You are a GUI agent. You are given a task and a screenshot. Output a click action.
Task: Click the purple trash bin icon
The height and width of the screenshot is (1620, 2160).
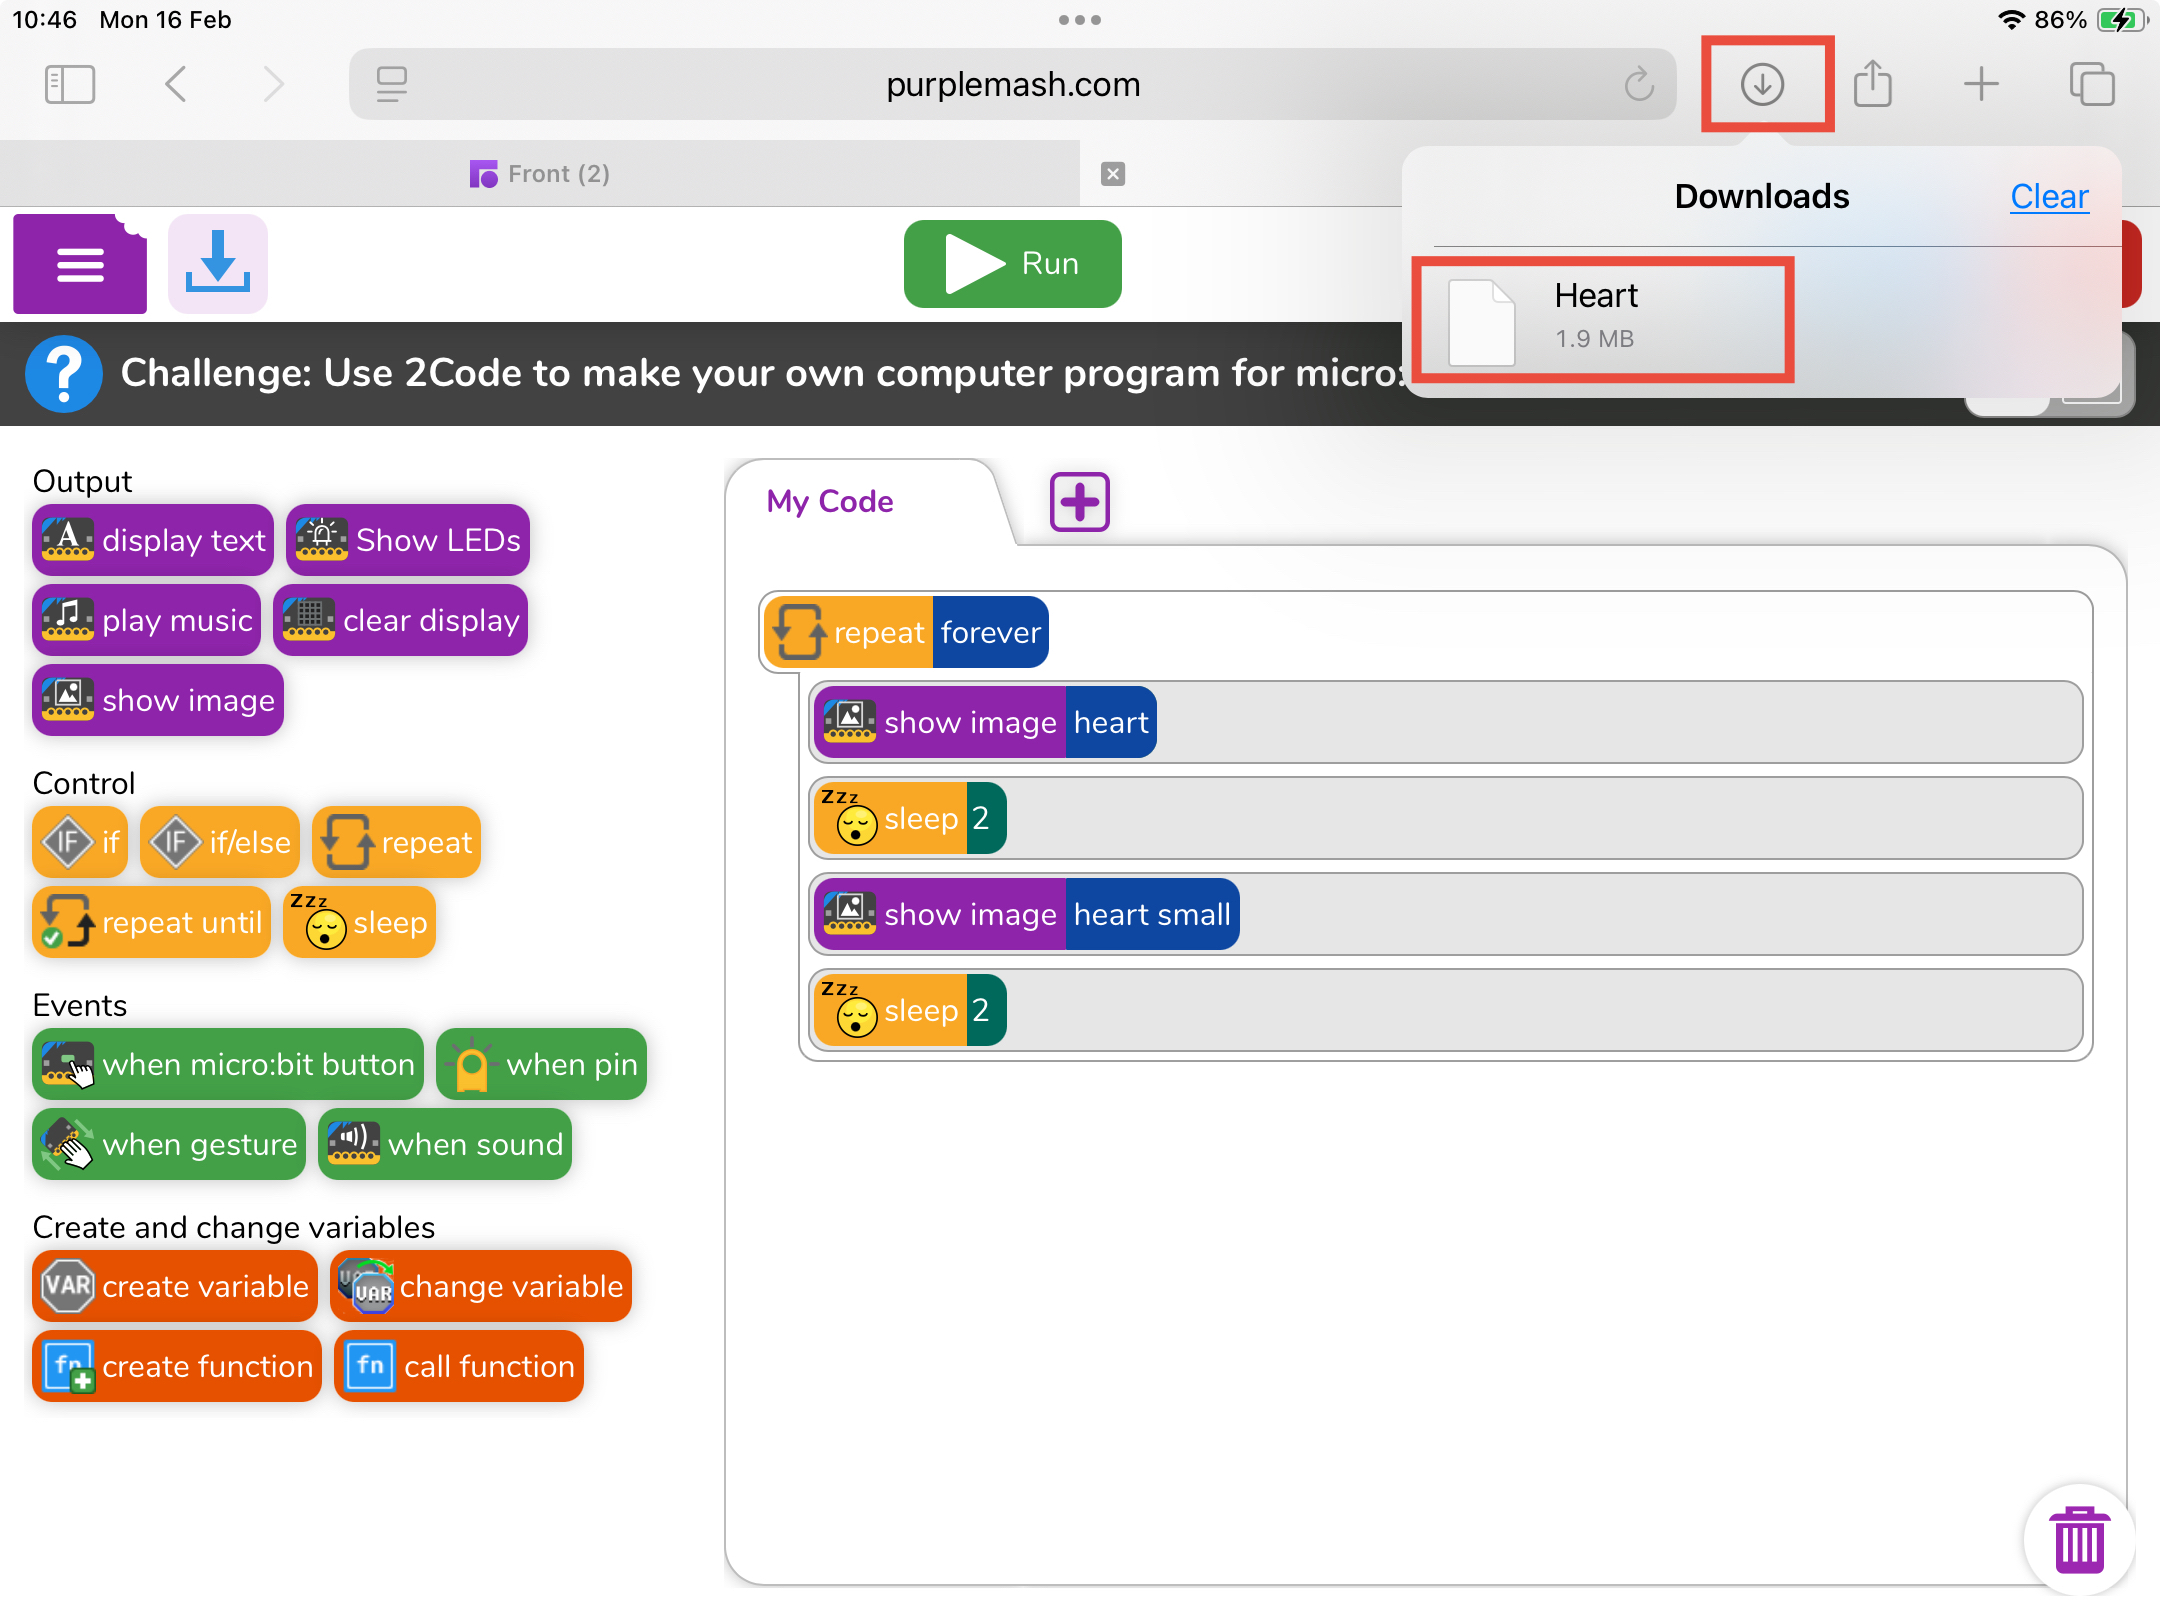[2079, 1540]
